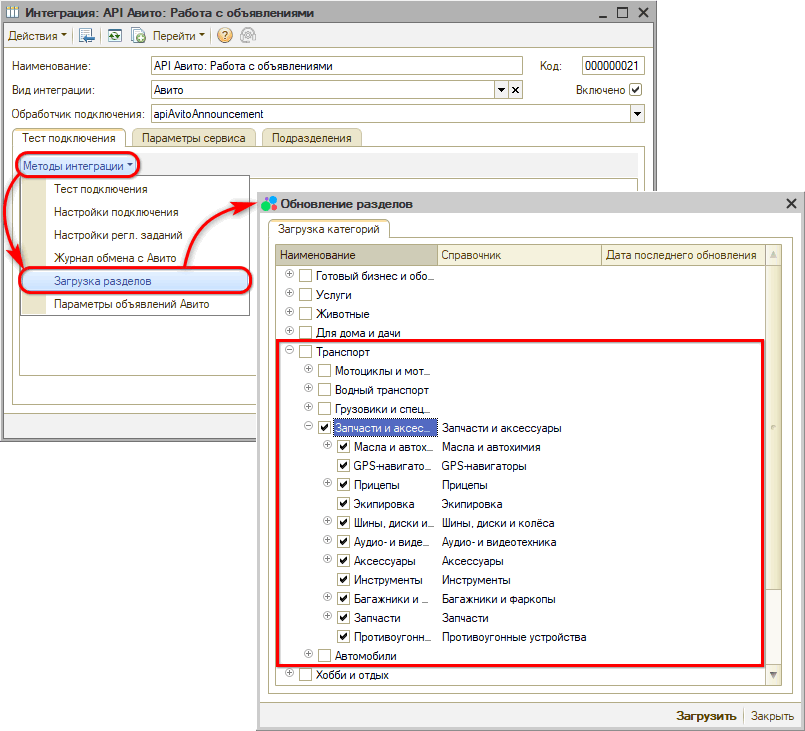Viewport: 805px width, 731px height.
Task: Click the Закрыть button
Action: pyautogui.click(x=772, y=716)
